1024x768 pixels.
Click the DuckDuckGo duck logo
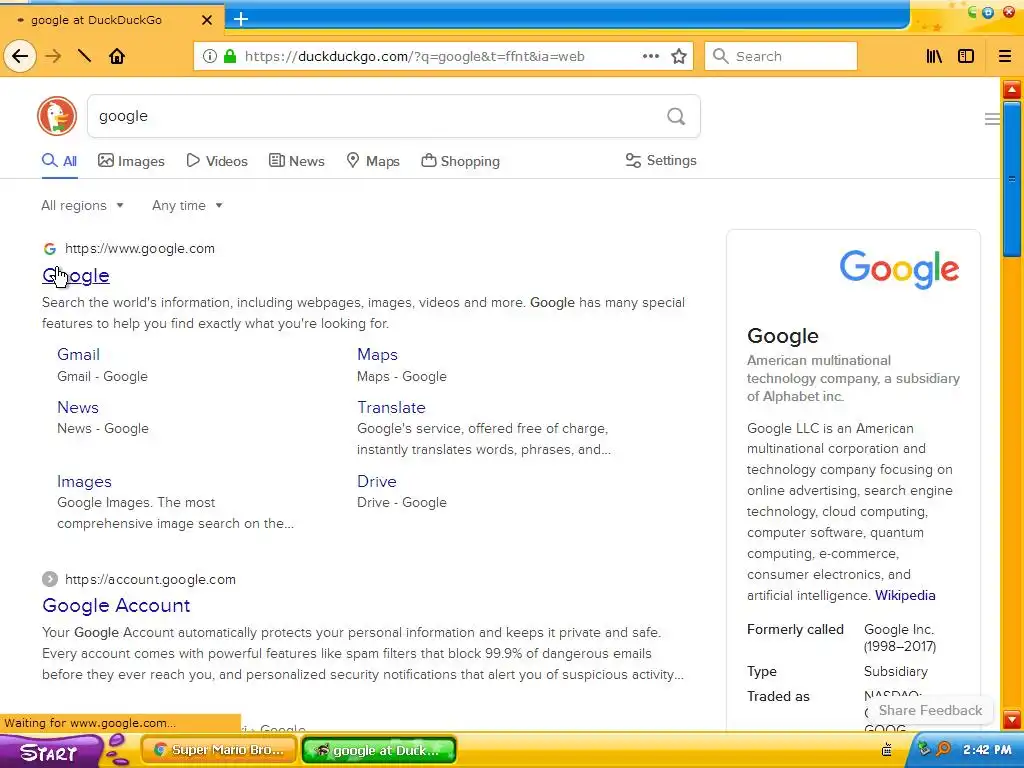tap(57, 116)
